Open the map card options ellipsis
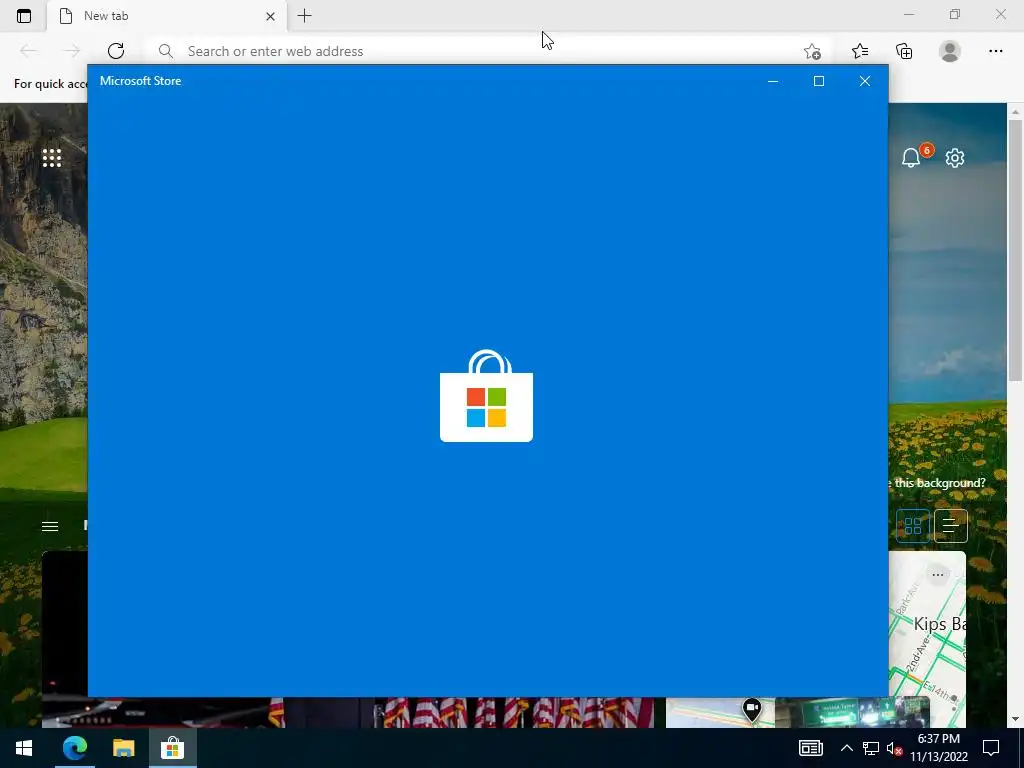This screenshot has height=768, width=1024. [938, 575]
